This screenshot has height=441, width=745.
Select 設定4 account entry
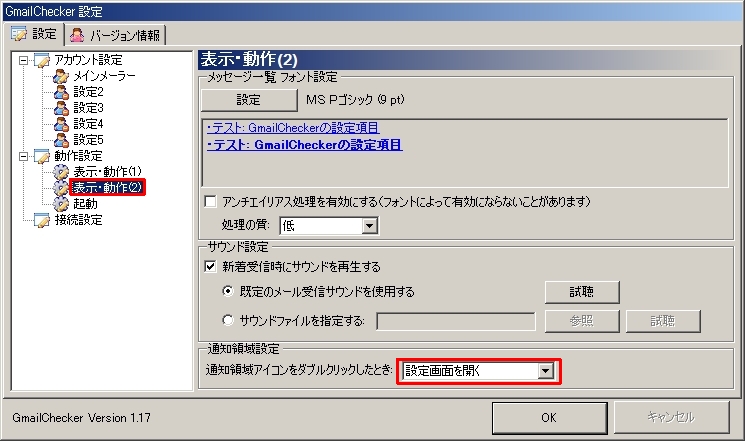[88, 124]
